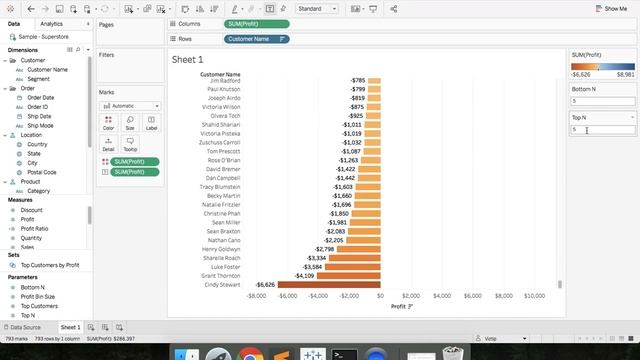This screenshot has height=360, width=640.
Task: Open the Show/Hide Cards icon
Action: click(355, 9)
